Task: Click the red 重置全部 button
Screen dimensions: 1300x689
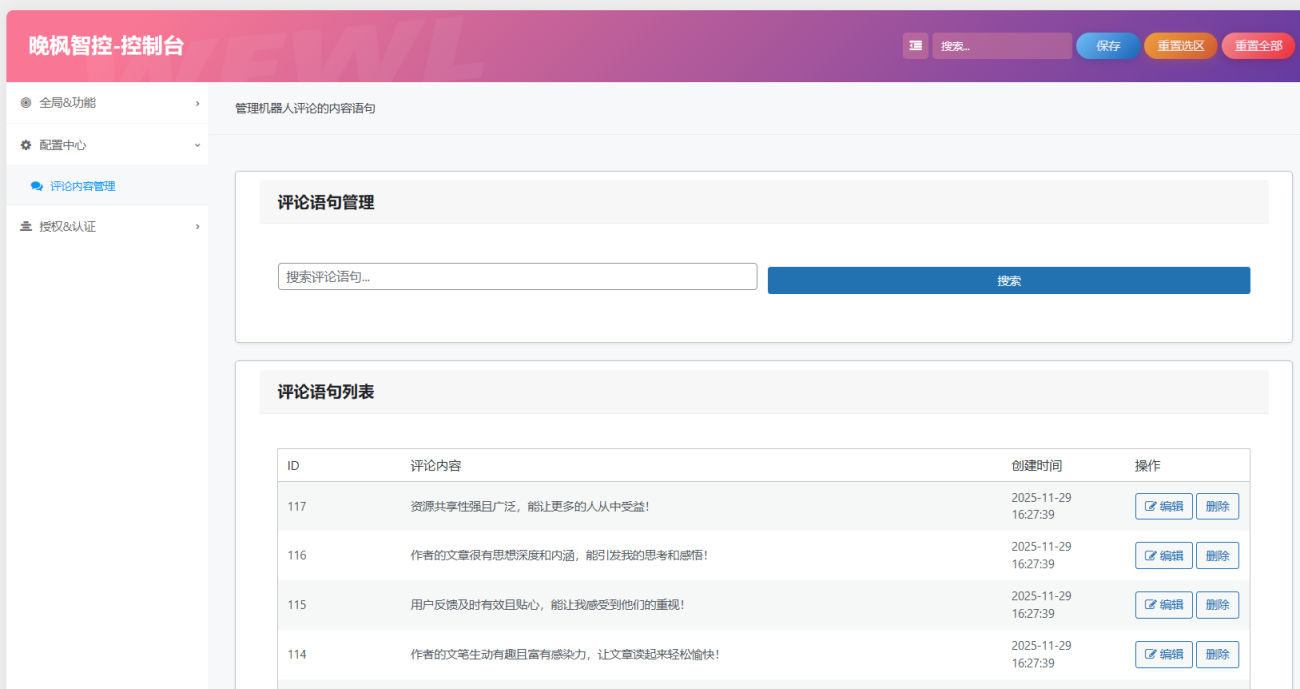Action: click(1257, 46)
